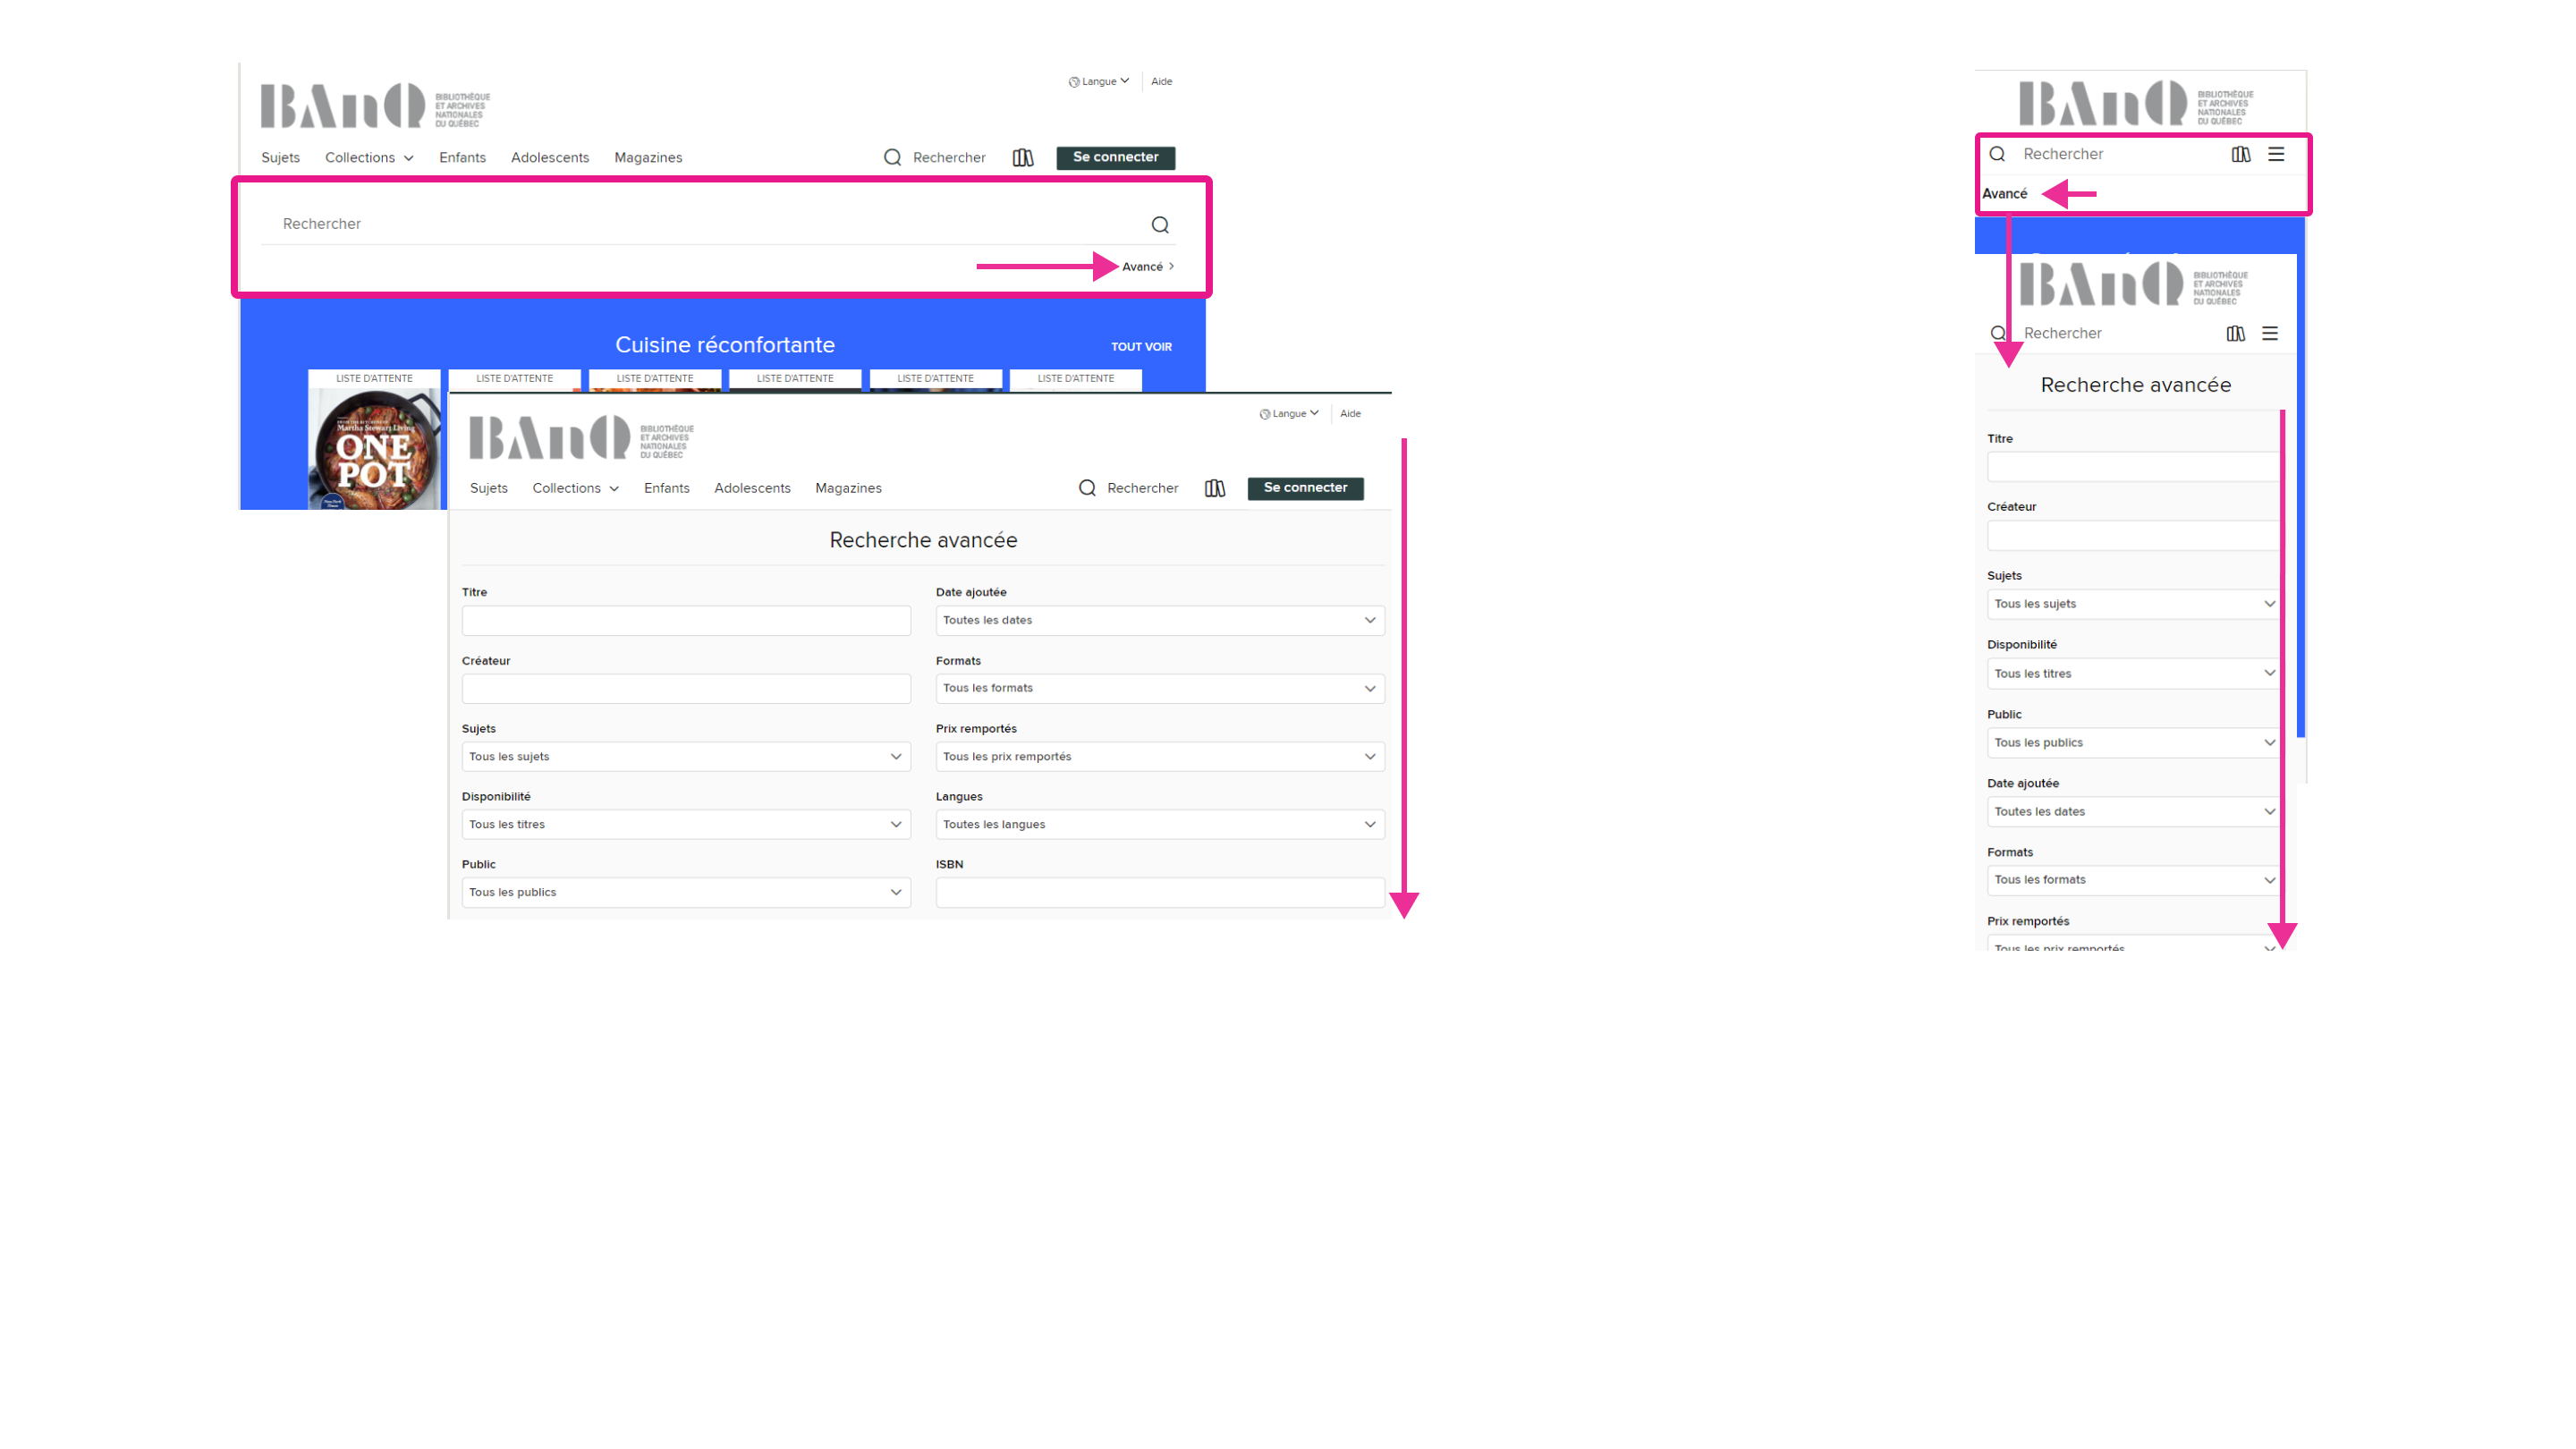This screenshot has height=1449, width=2576.
Task: Open hamburger menu in mobile advanced search header
Action: (2270, 333)
